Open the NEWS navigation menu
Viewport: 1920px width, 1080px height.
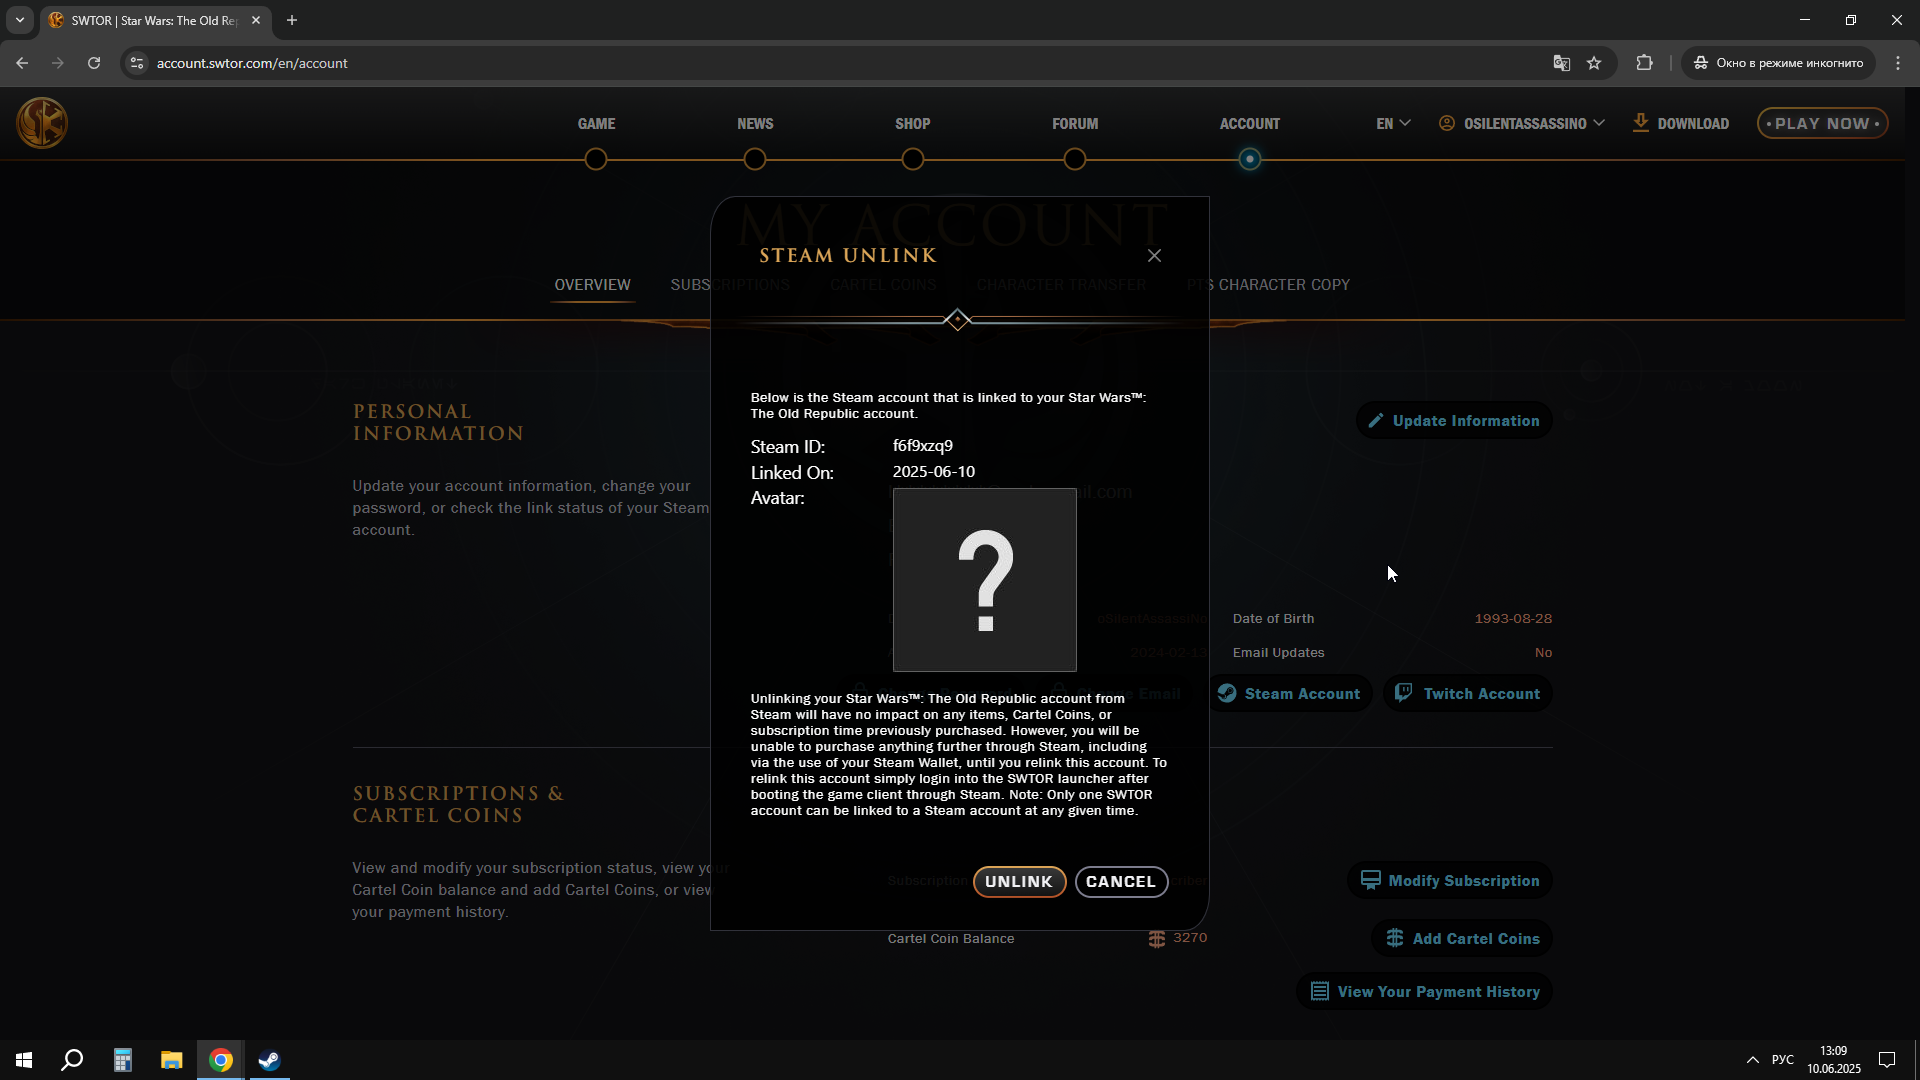755,124
